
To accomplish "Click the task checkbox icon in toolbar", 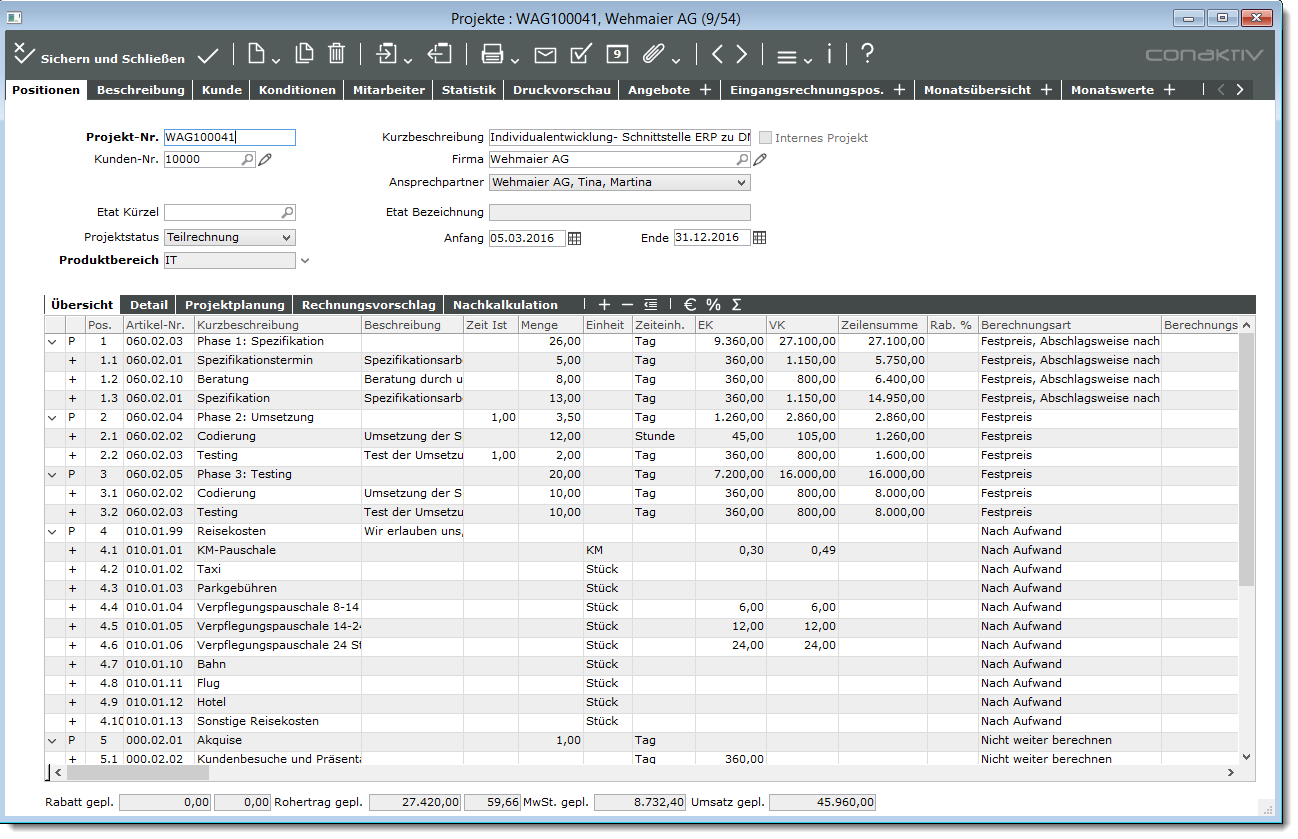I will 581,54.
